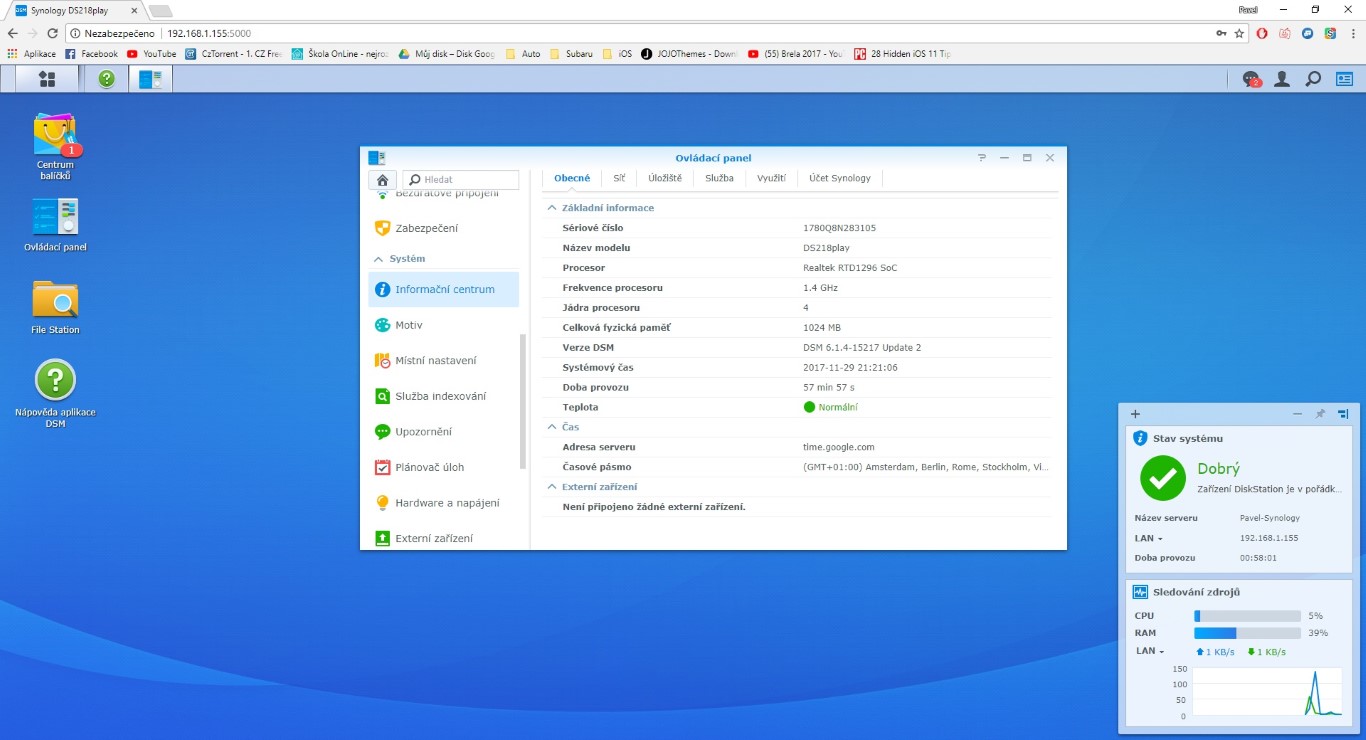Screen dimensions: 1366x740
Task: Open Nápověda aplikace DSM desktop icon
Action: (55, 381)
